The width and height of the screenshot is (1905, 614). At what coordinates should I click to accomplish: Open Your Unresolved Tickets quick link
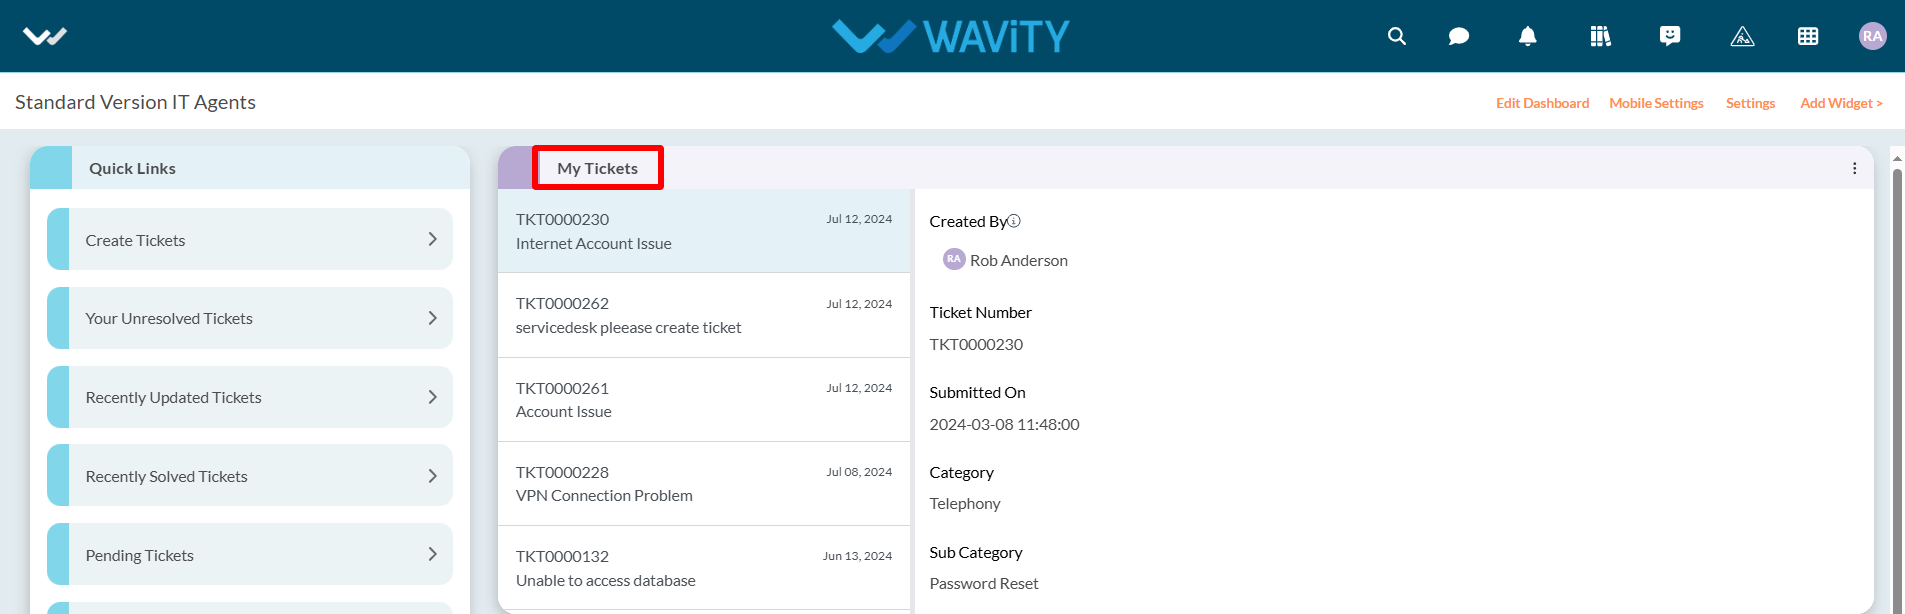[x=250, y=318]
